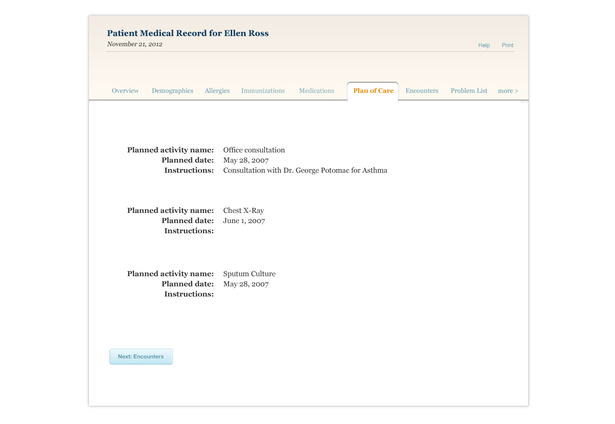Click the Print link
This screenshot has width=615, height=424.
pos(508,45)
